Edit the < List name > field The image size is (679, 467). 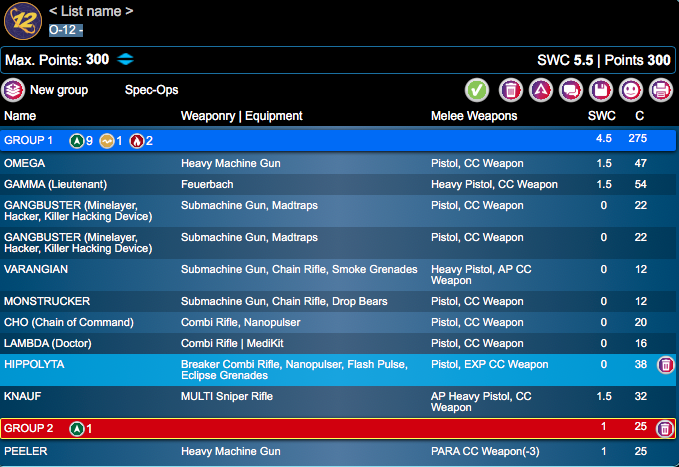[x=91, y=11]
